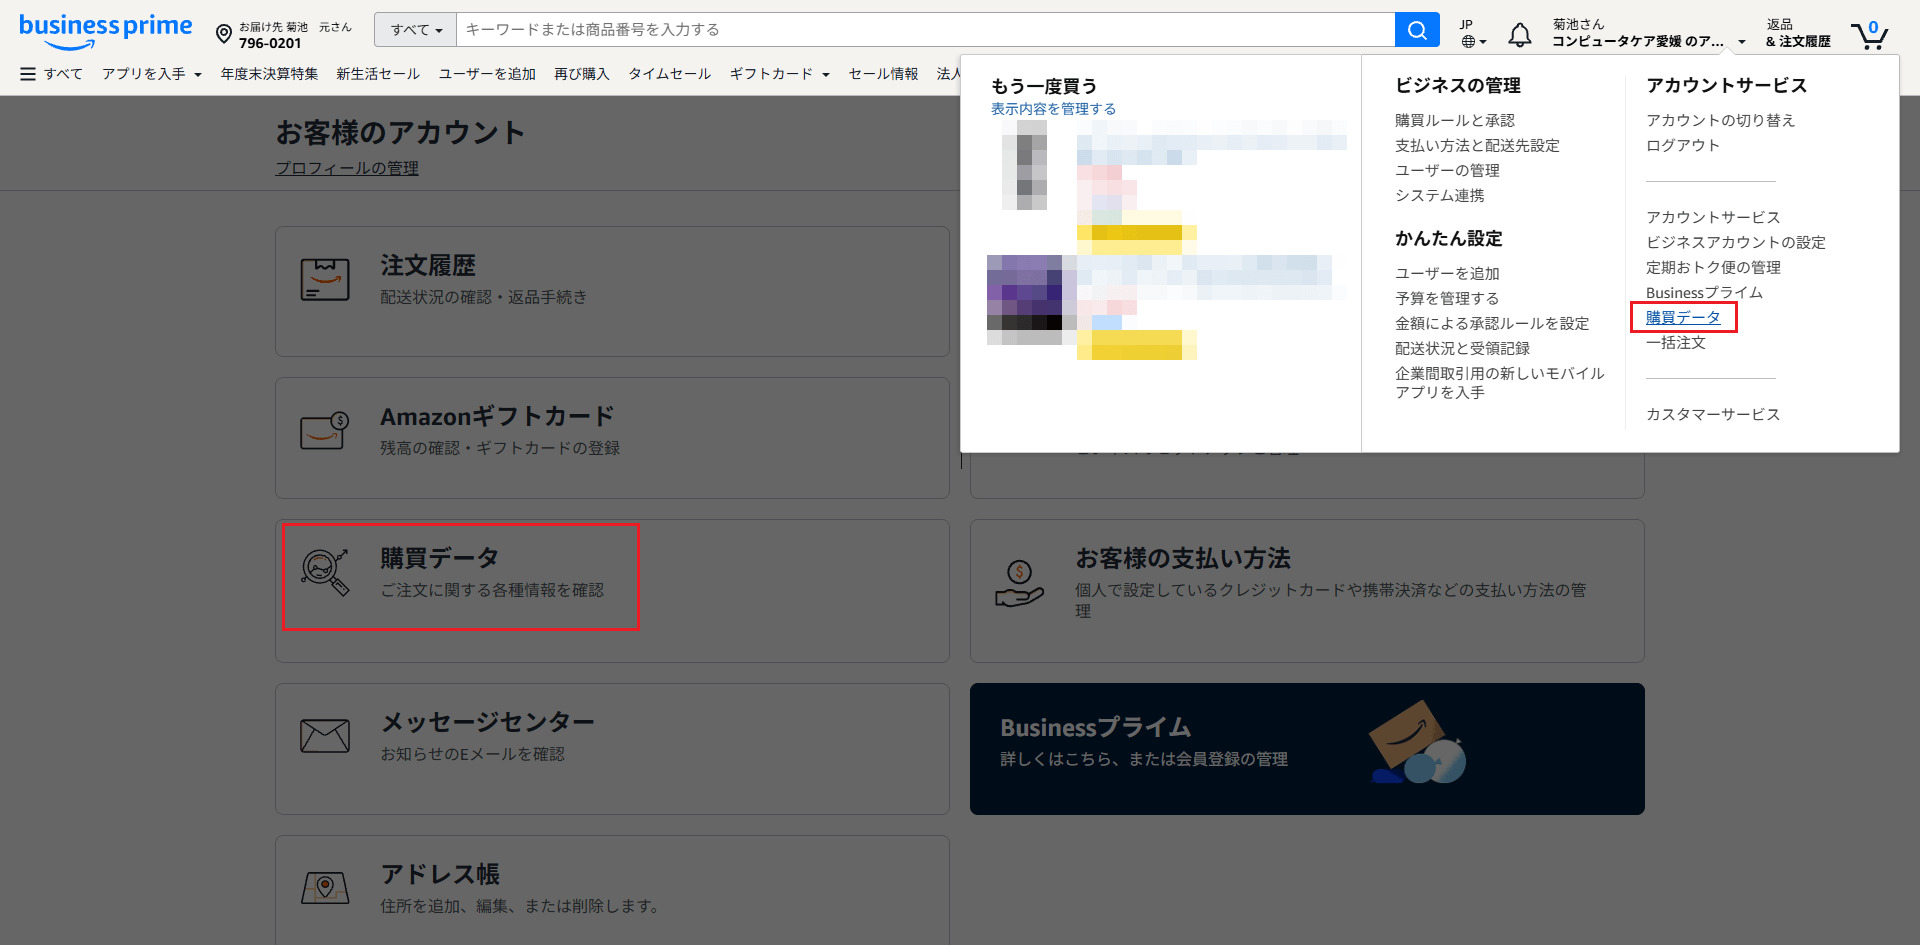Open the Businessプライム banner card

[x=1306, y=748]
